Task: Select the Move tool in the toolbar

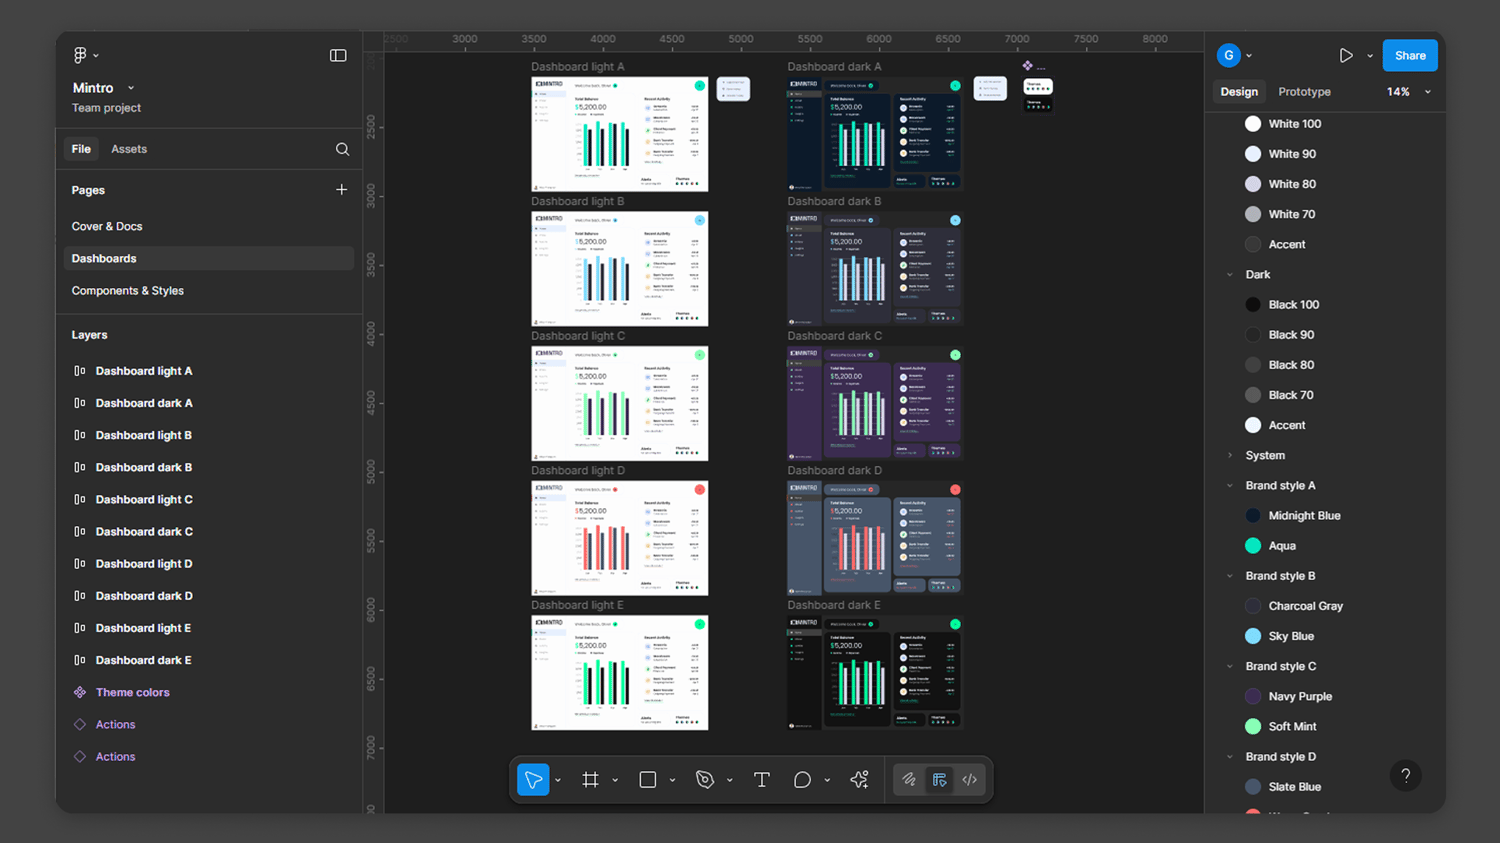Action: click(533, 780)
